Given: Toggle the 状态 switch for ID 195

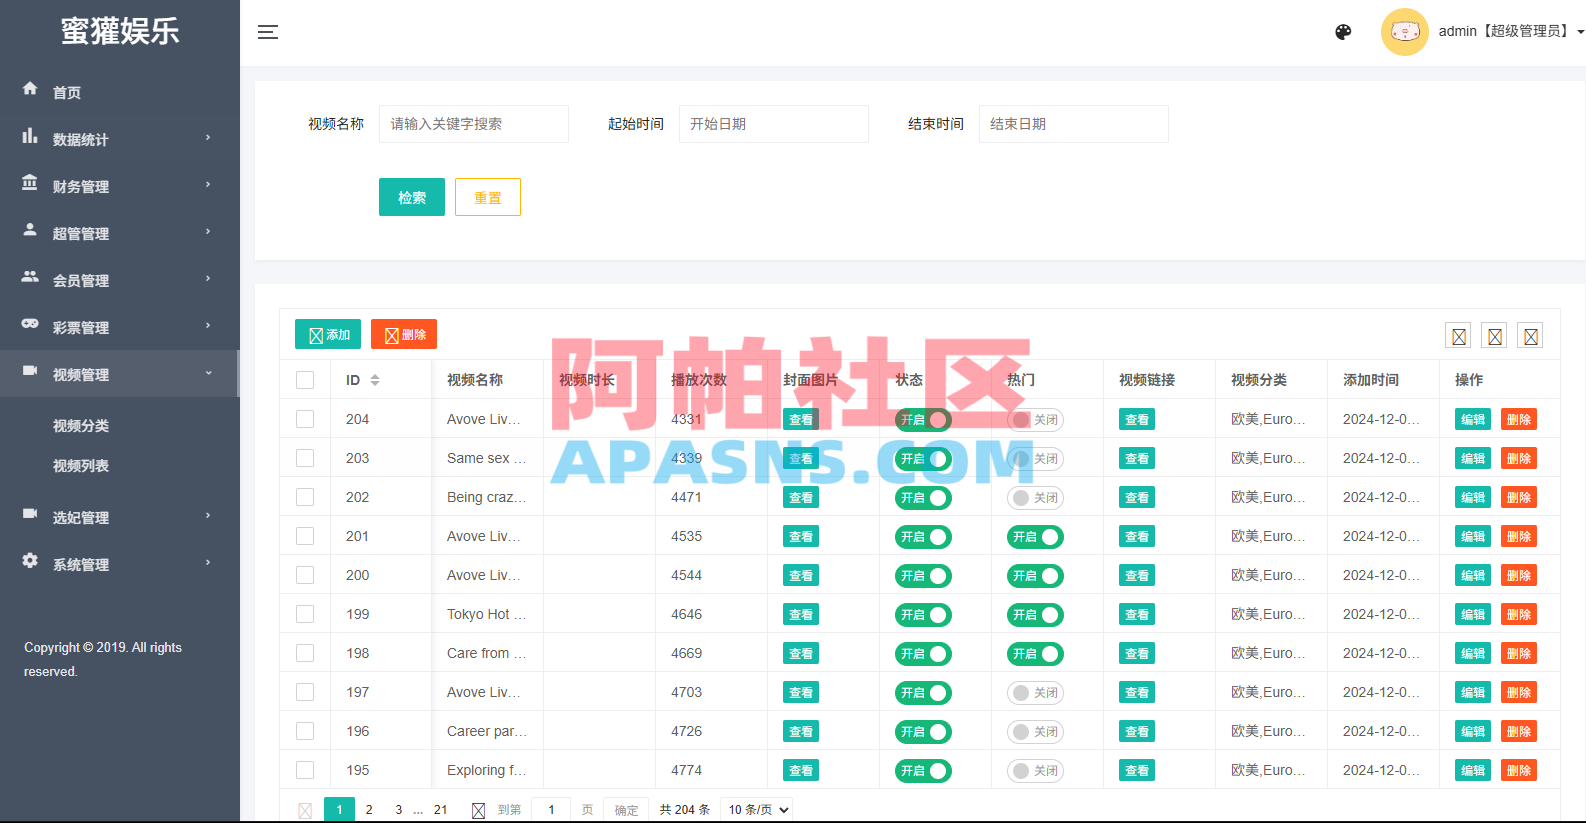Looking at the screenshot, I should click(923, 771).
